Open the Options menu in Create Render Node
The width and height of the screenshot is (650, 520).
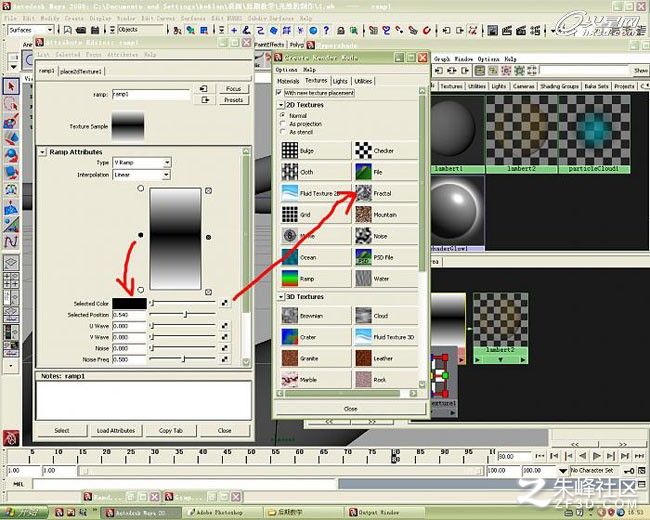point(286,70)
